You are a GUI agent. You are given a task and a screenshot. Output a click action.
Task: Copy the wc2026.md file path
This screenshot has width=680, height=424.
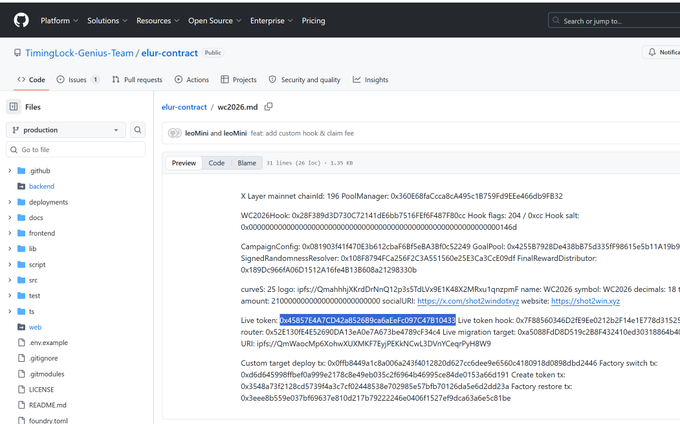268,107
